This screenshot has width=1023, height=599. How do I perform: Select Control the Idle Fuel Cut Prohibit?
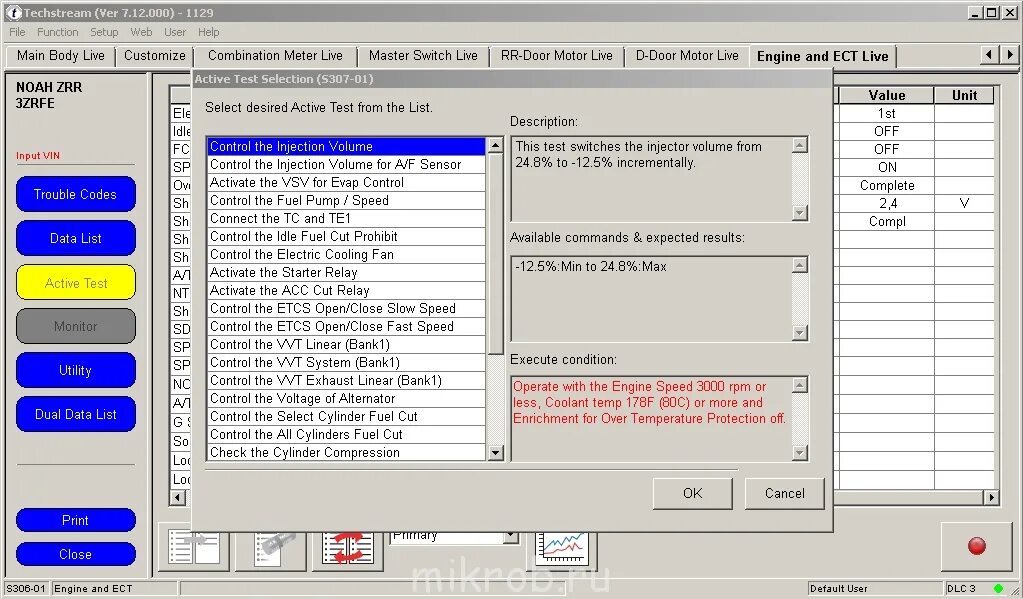(346, 236)
